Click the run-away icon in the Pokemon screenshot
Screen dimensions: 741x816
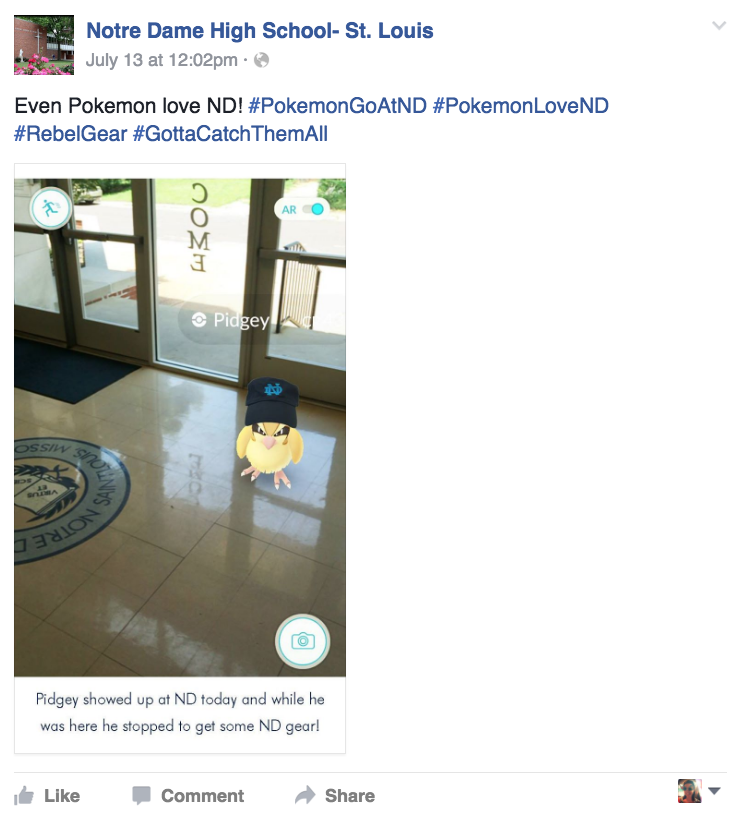click(x=50, y=208)
